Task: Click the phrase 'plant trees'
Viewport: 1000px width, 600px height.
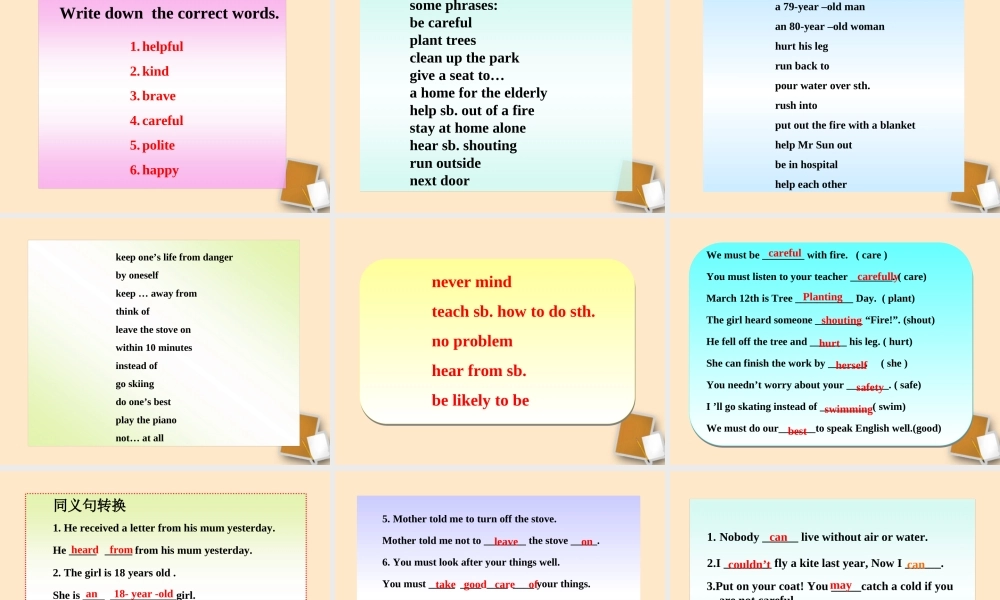Action: 443,40
